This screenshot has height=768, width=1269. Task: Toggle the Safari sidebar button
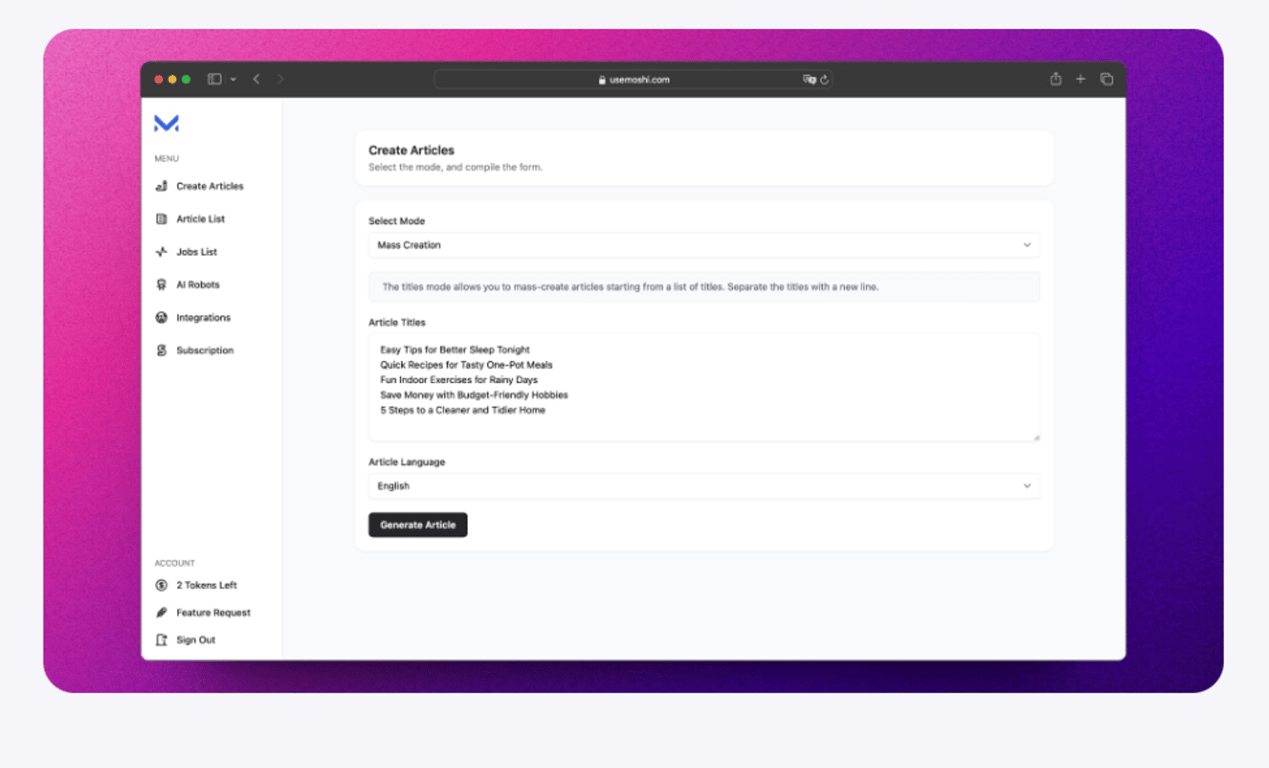[214, 79]
